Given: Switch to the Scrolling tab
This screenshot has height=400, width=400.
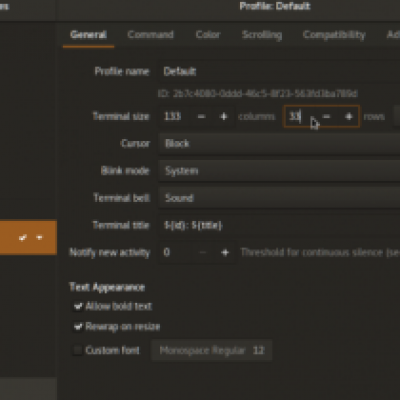Looking at the screenshot, I should [x=262, y=35].
